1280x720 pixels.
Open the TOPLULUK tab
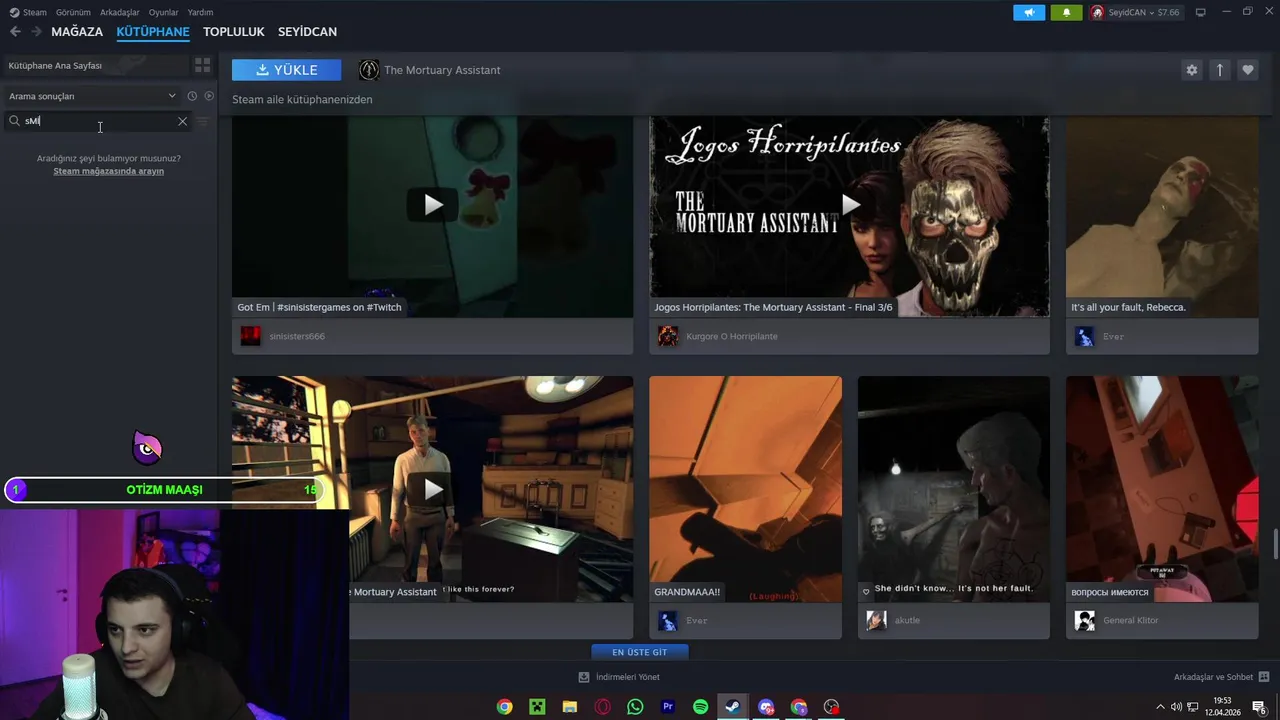pyautogui.click(x=234, y=32)
